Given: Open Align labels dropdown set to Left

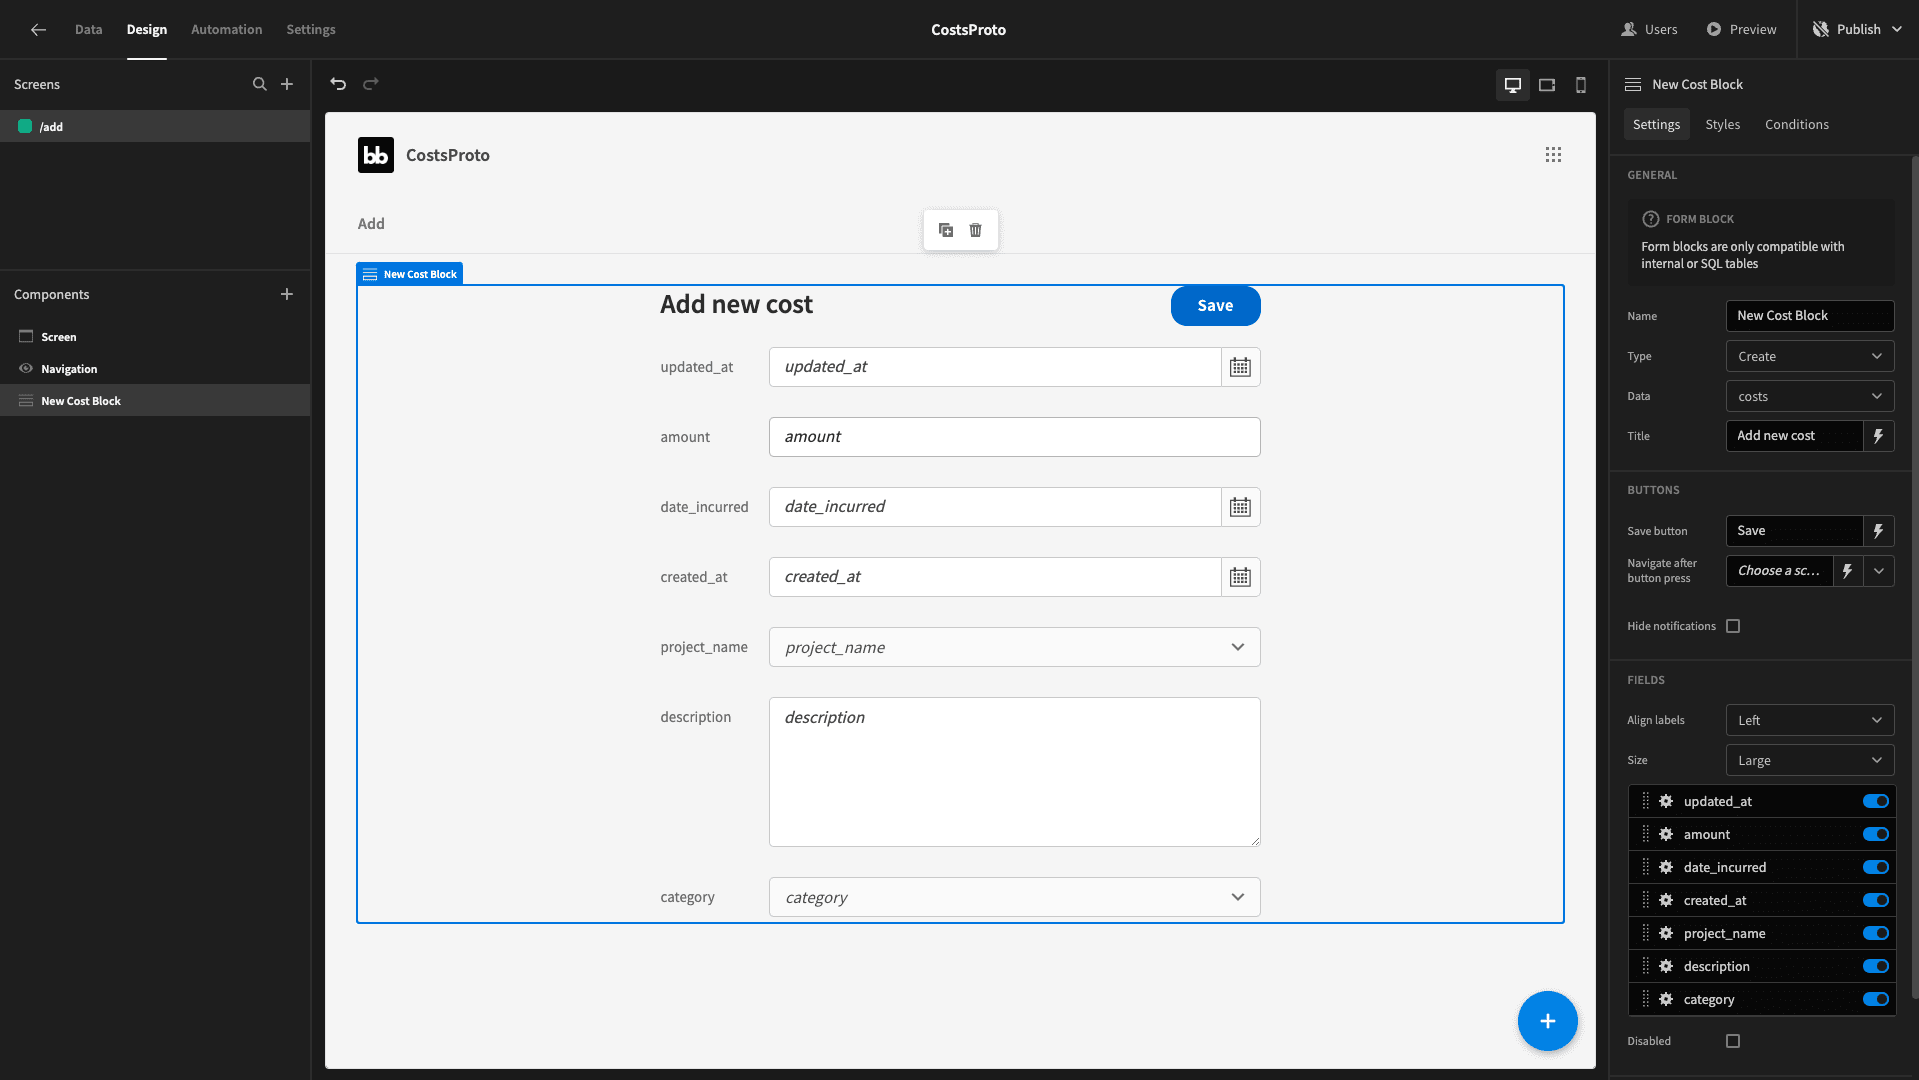Looking at the screenshot, I should click(1810, 720).
